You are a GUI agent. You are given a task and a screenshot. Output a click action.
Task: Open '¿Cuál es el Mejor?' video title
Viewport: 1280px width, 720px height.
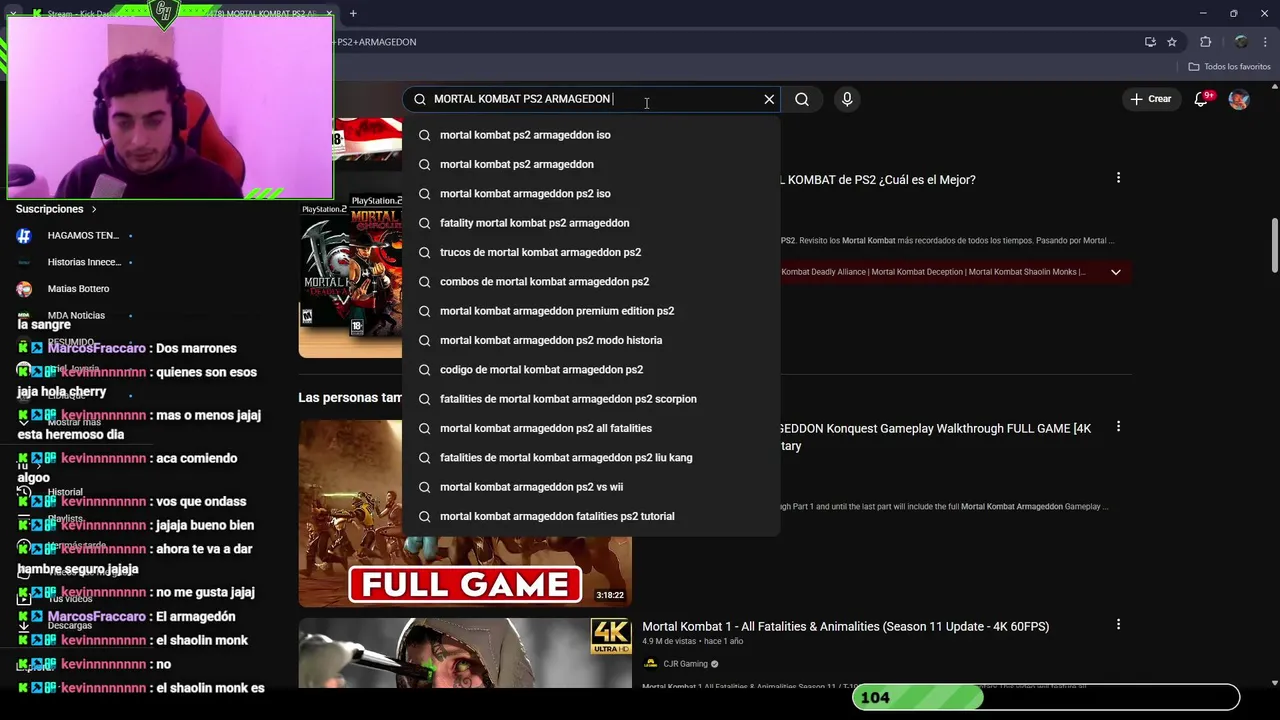click(878, 180)
